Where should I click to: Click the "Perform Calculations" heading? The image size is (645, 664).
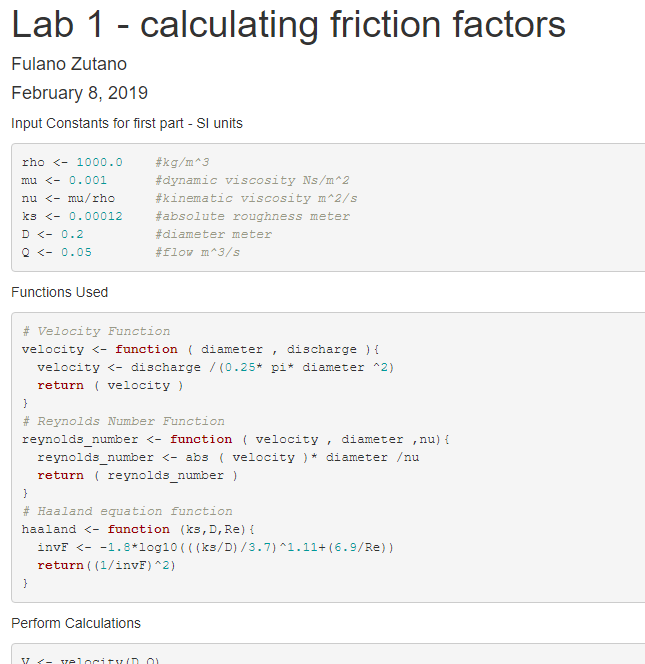pos(75,623)
